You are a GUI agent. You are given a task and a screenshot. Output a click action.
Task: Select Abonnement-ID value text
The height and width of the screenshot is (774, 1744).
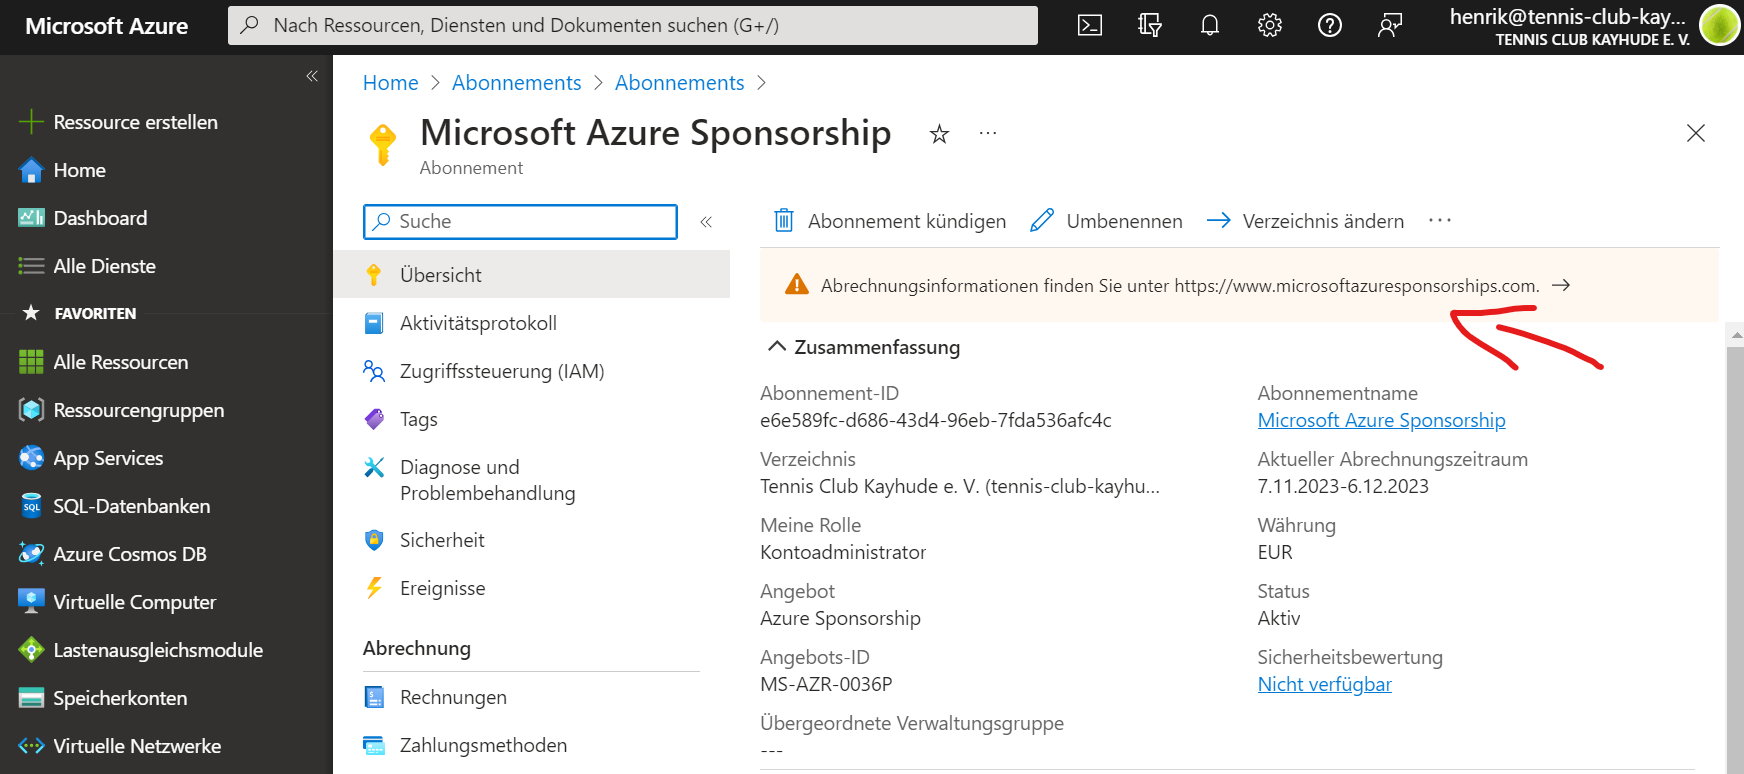[x=936, y=420]
